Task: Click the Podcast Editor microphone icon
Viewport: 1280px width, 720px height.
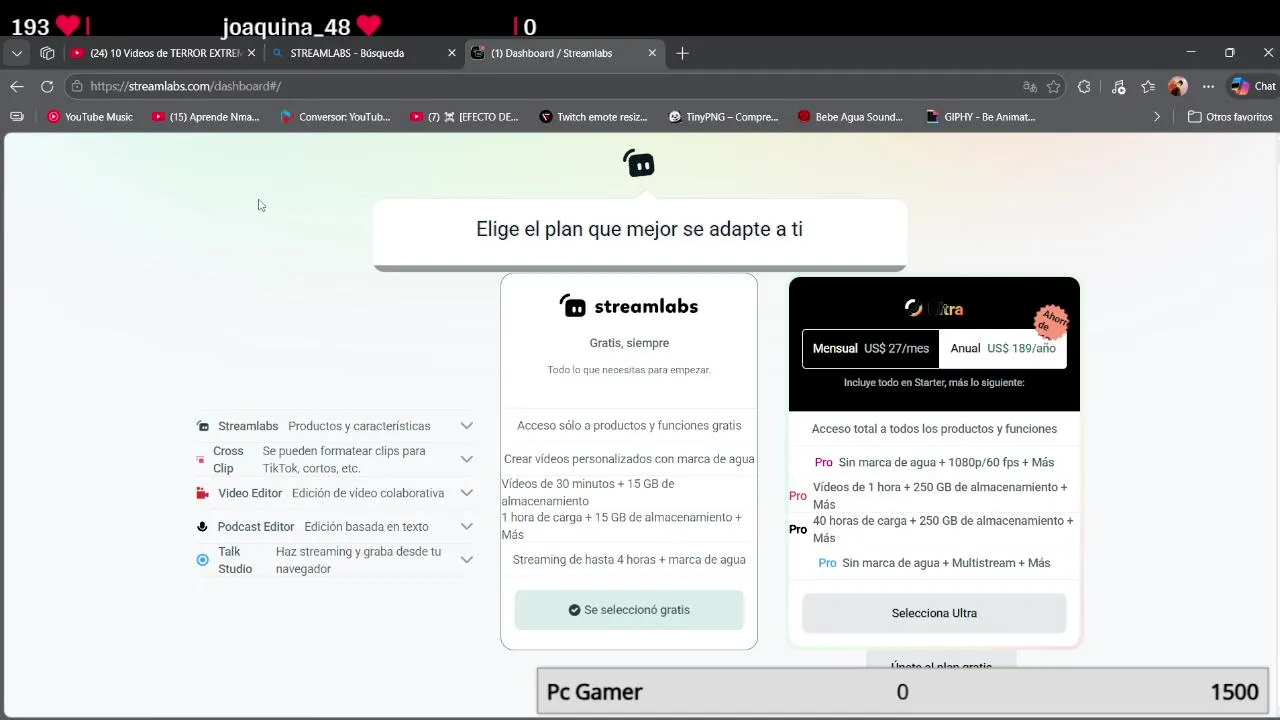Action: coord(202,527)
